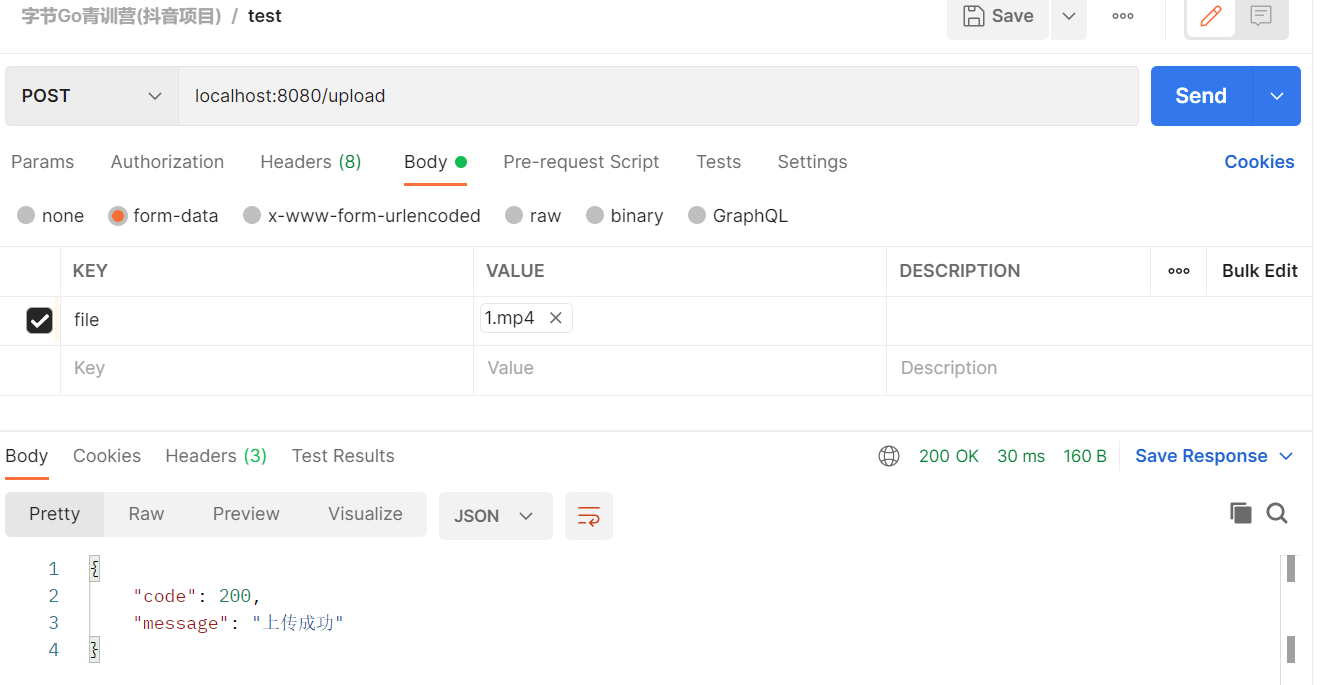Copy response with the copy icon

(x=1241, y=513)
